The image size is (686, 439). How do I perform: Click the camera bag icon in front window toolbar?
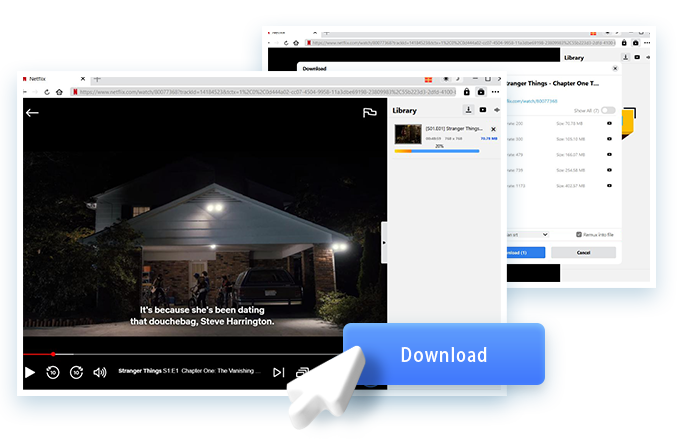(481, 92)
